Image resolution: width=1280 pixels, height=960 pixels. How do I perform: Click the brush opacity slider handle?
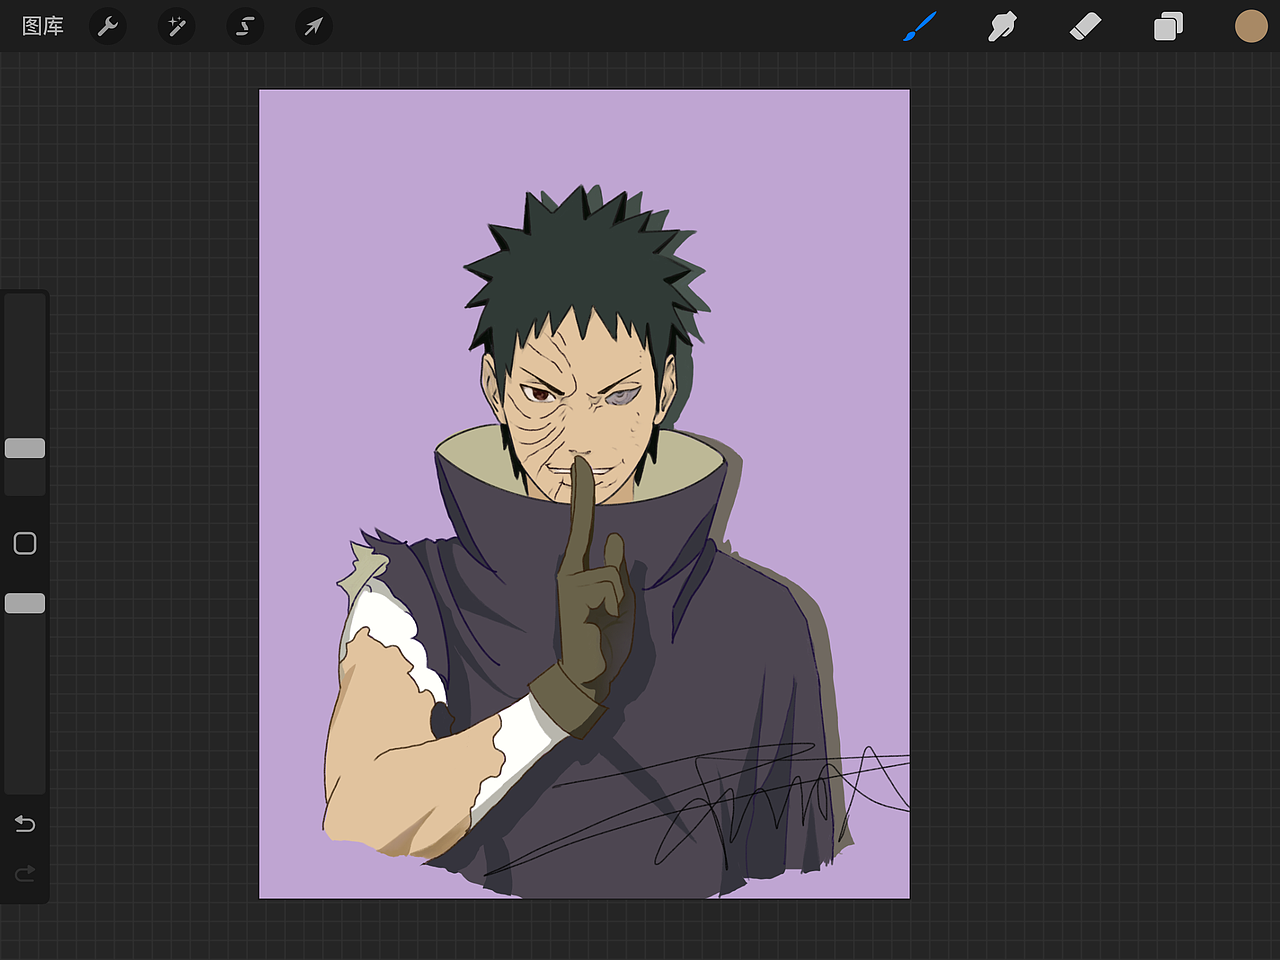(25, 603)
